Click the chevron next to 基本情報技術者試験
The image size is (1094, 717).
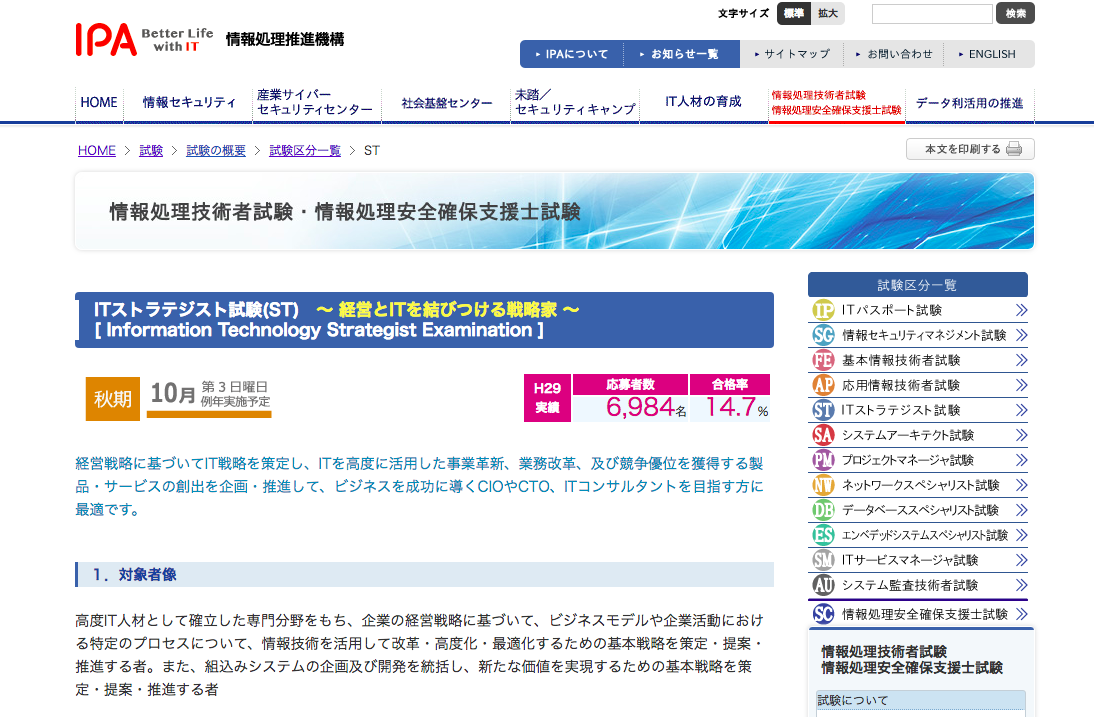click(x=1021, y=361)
